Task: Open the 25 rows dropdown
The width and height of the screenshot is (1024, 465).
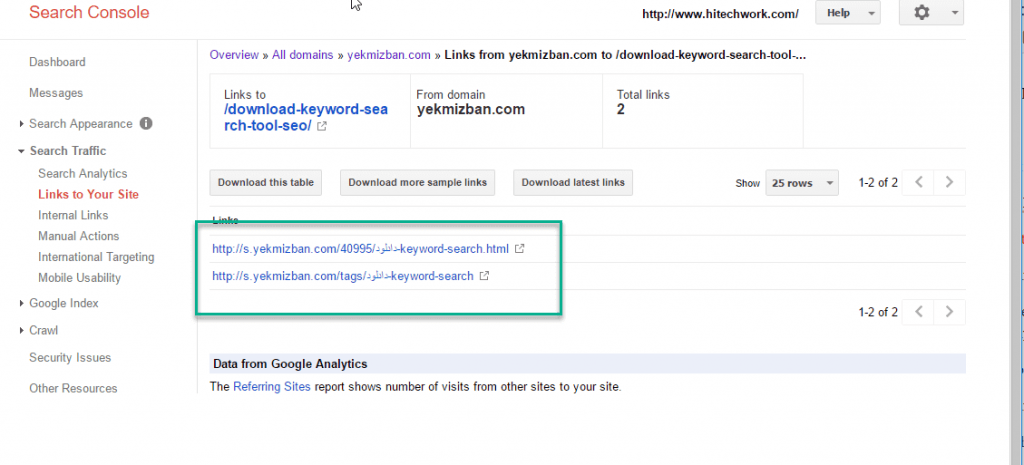Action: click(x=802, y=184)
